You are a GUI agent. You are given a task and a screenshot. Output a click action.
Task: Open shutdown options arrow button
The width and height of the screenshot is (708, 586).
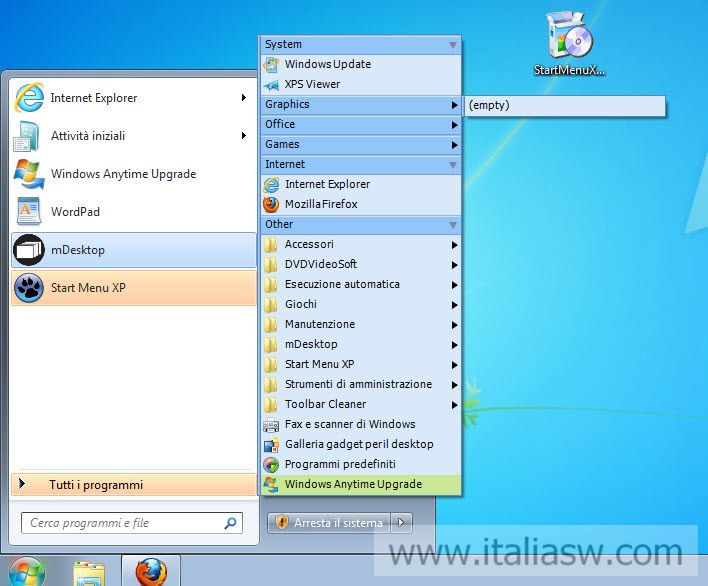pyautogui.click(x=401, y=523)
